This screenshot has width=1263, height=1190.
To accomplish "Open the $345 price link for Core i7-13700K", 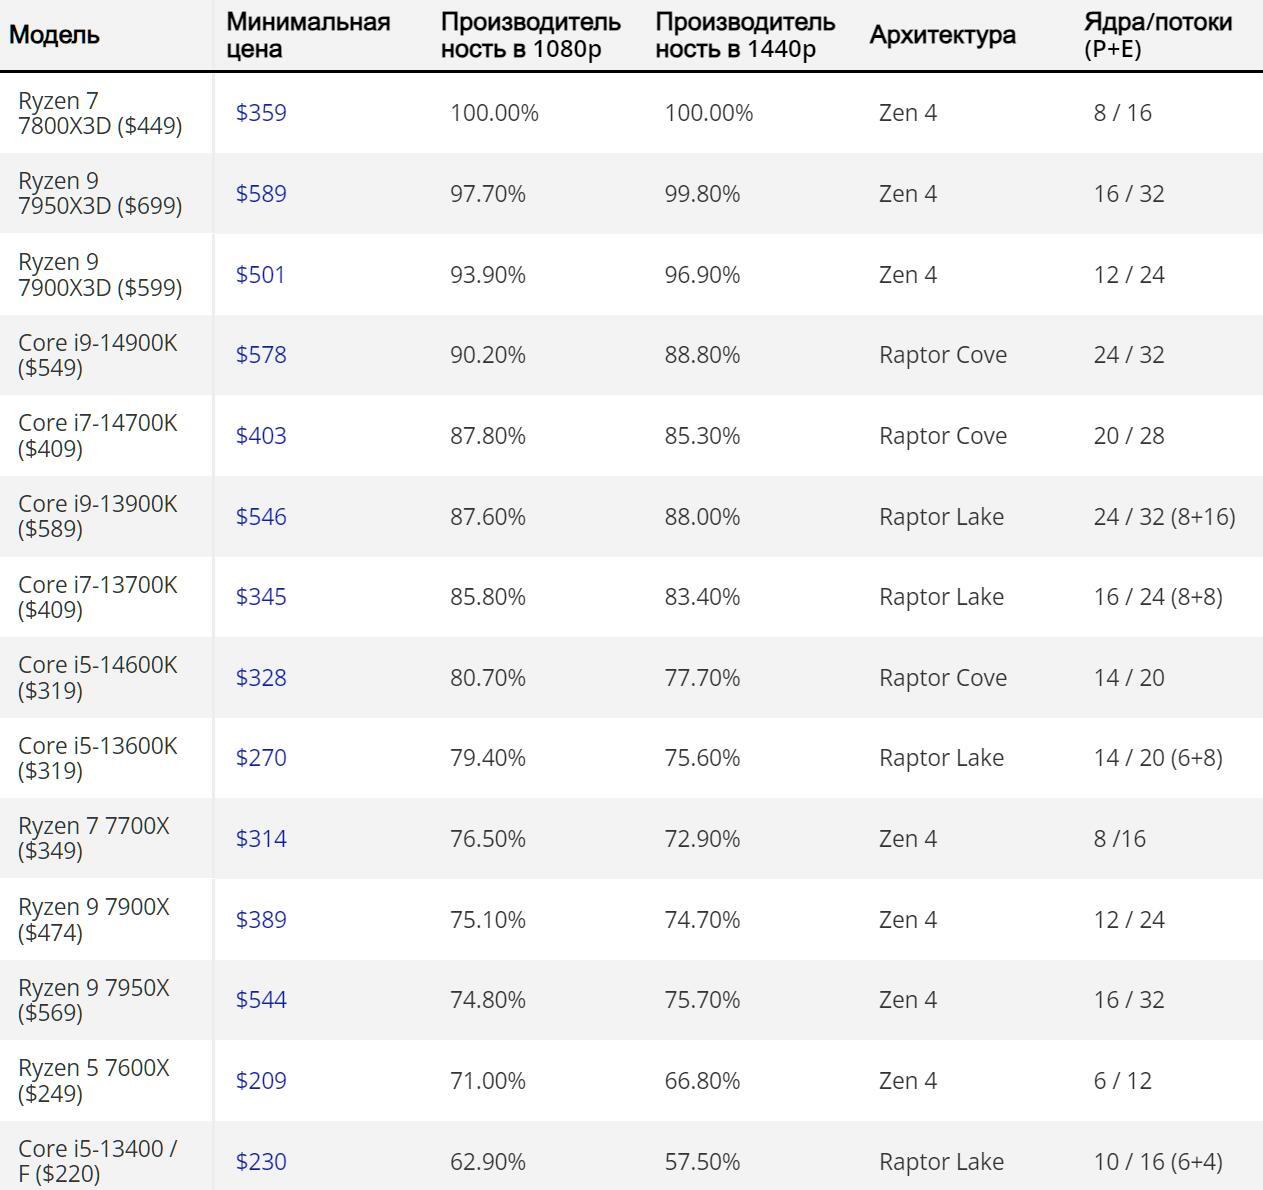I will coord(261,597).
